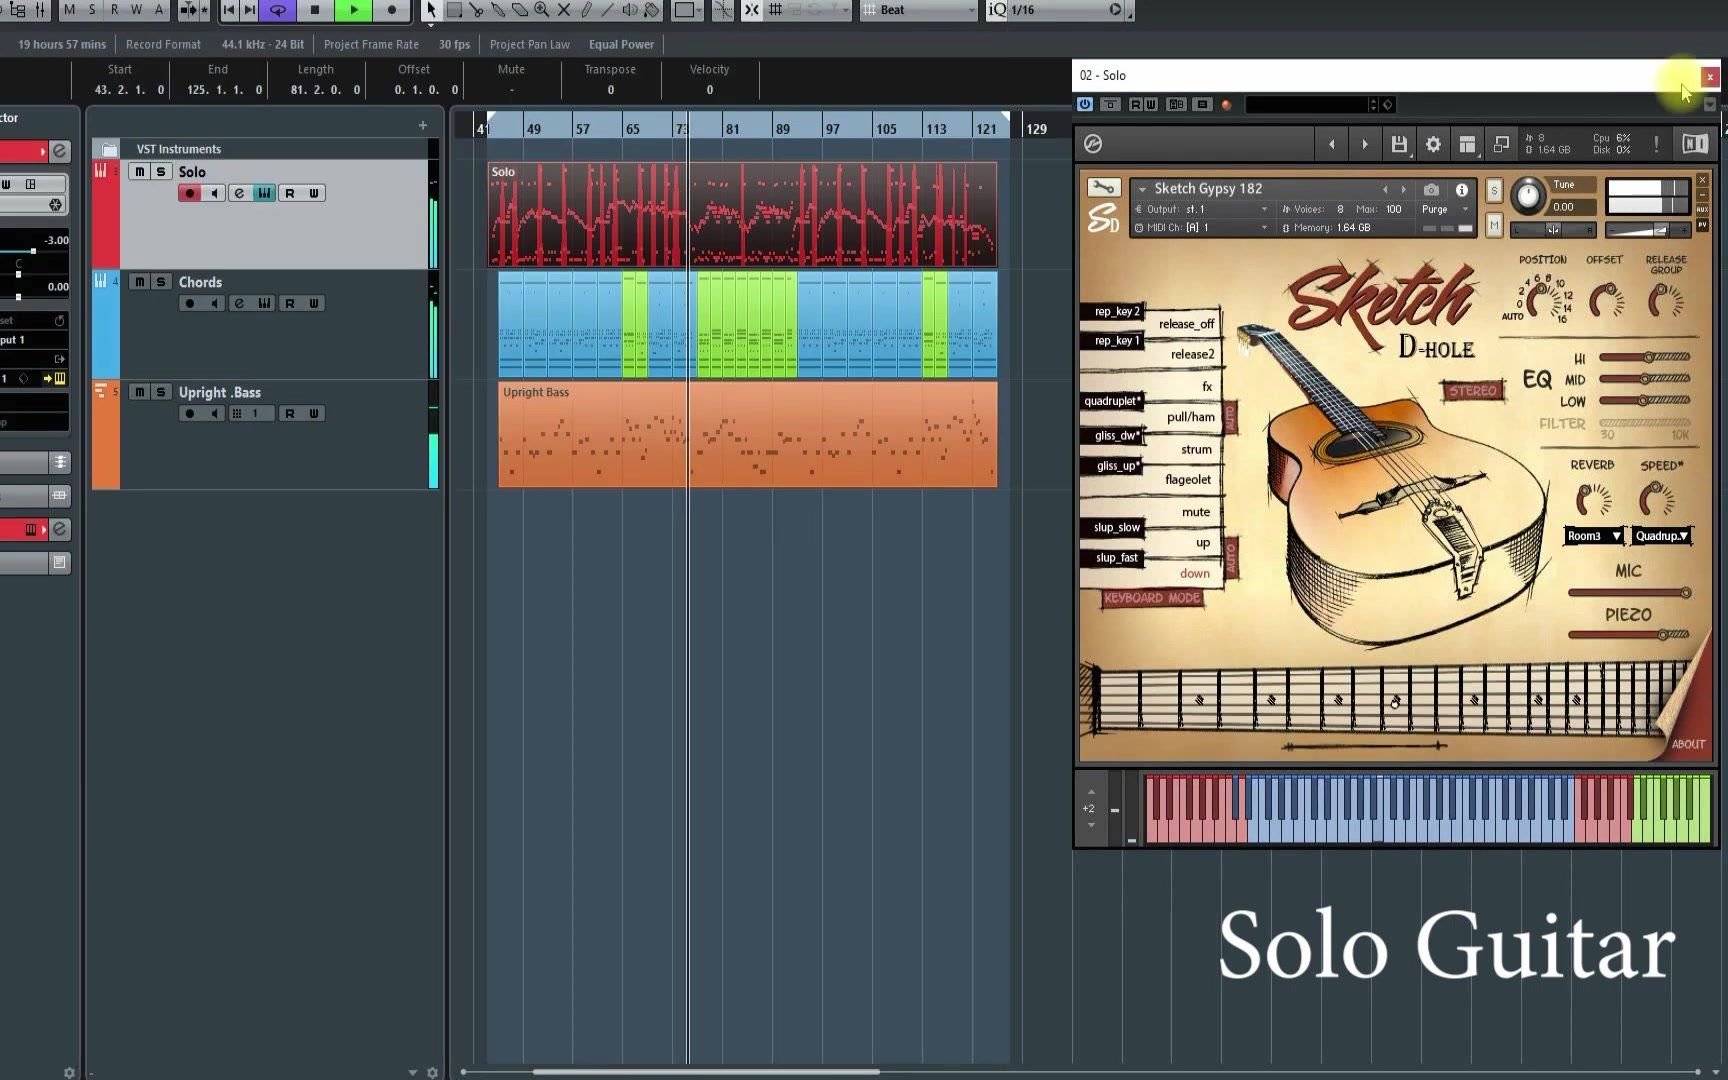Mute the Upright .Bass track
Viewport: 1728px width, 1080px height.
click(x=140, y=392)
